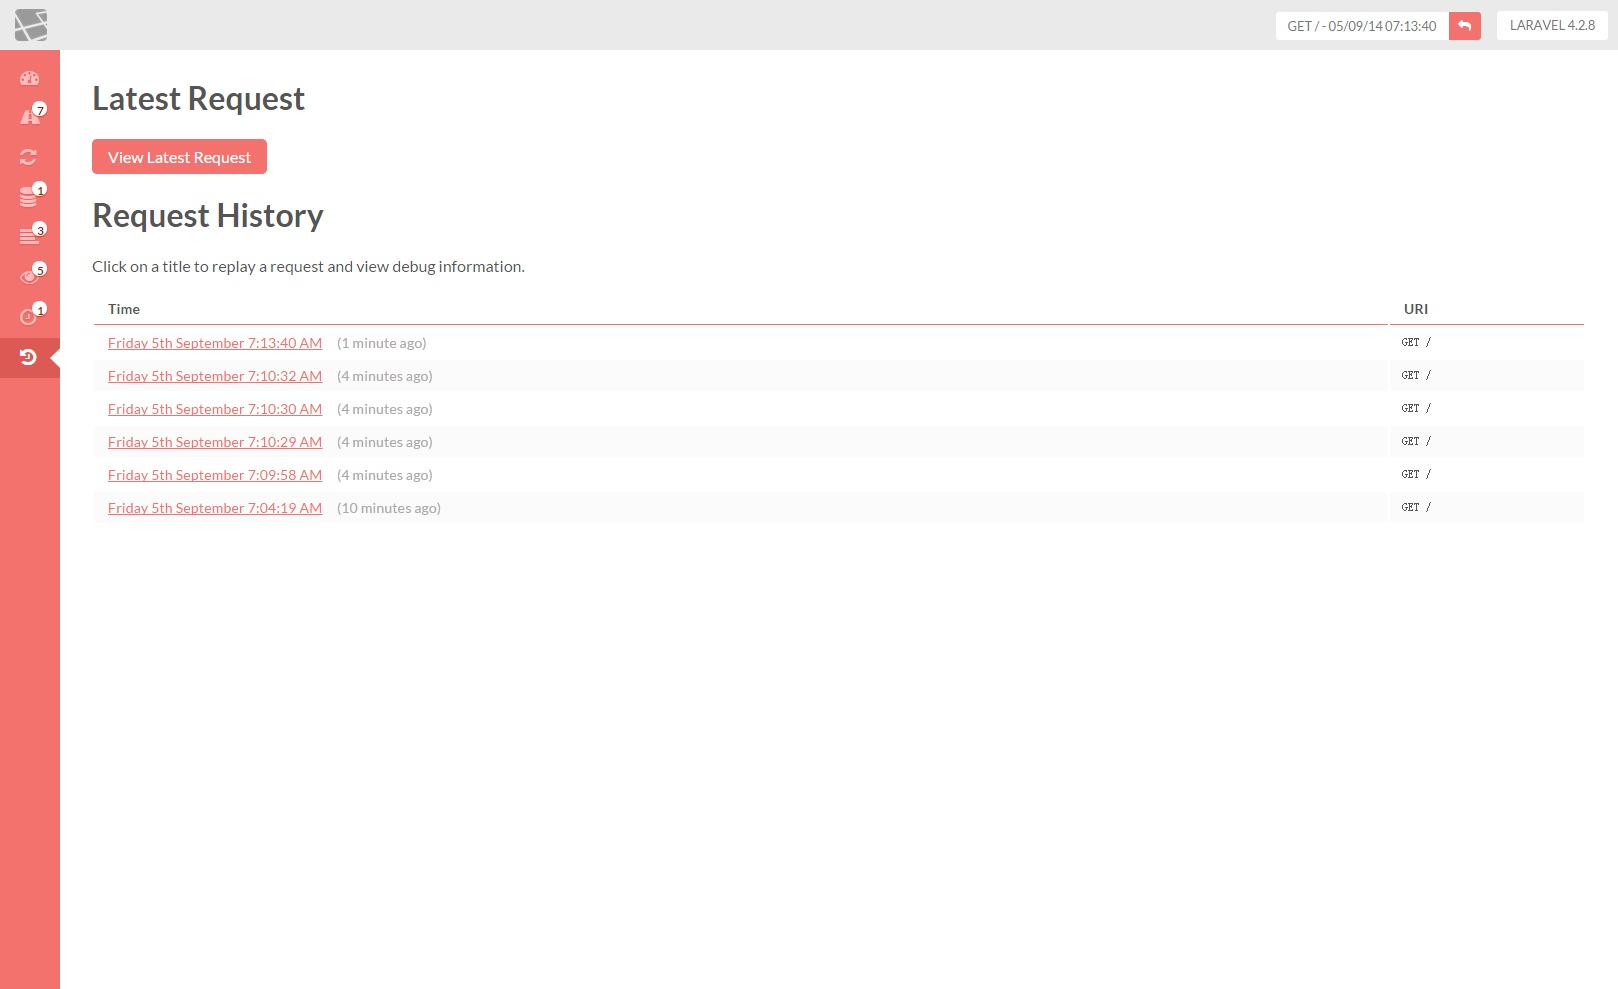The image size is (1618, 989).
Task: Click the LARAVEL 4.2.8 badge
Action: tap(1552, 26)
